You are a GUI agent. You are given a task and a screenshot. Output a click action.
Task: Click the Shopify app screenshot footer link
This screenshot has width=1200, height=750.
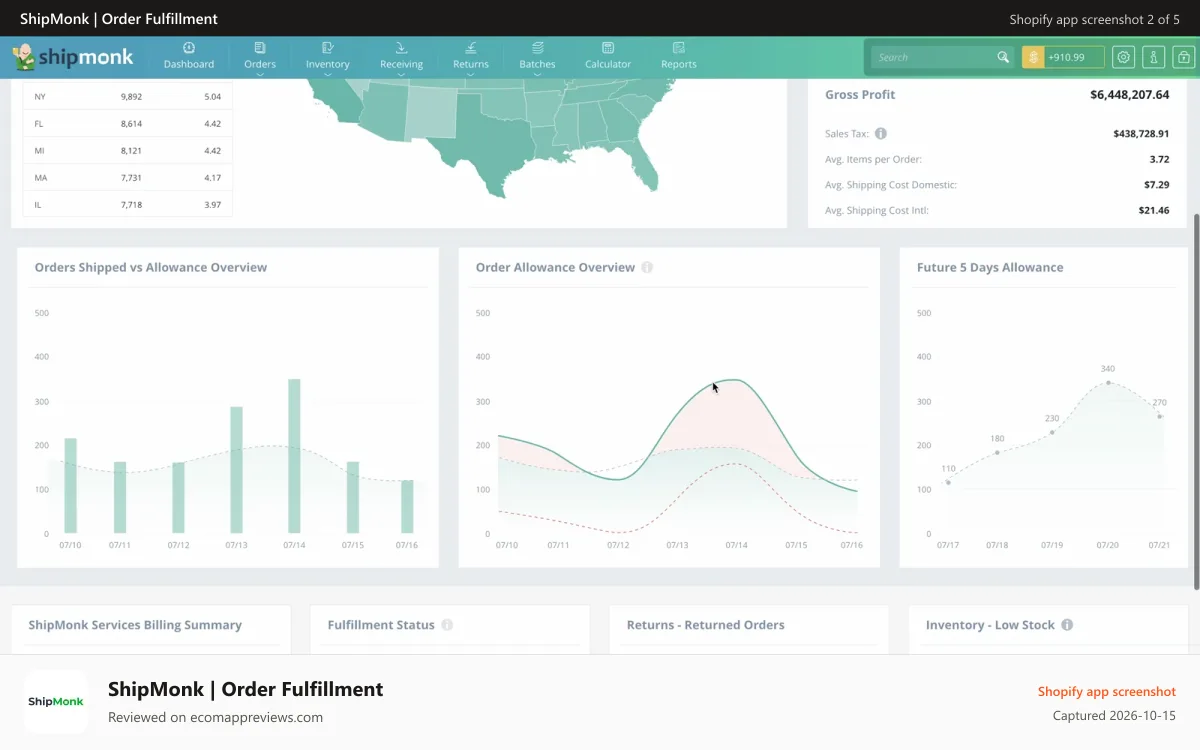[x=1107, y=692]
